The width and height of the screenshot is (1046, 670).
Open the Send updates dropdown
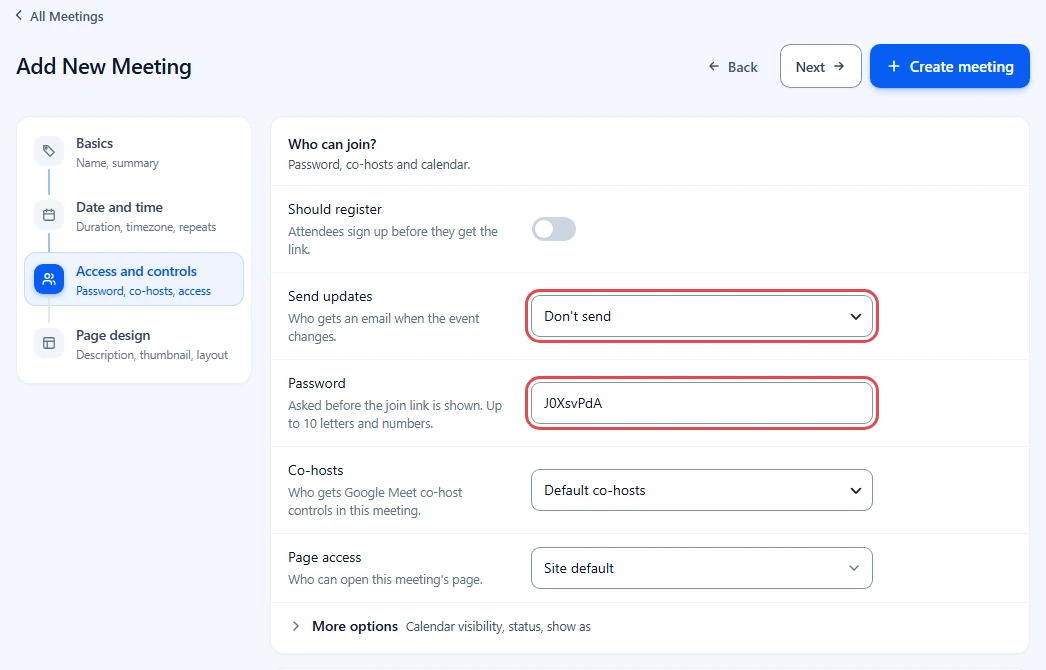coord(701,316)
